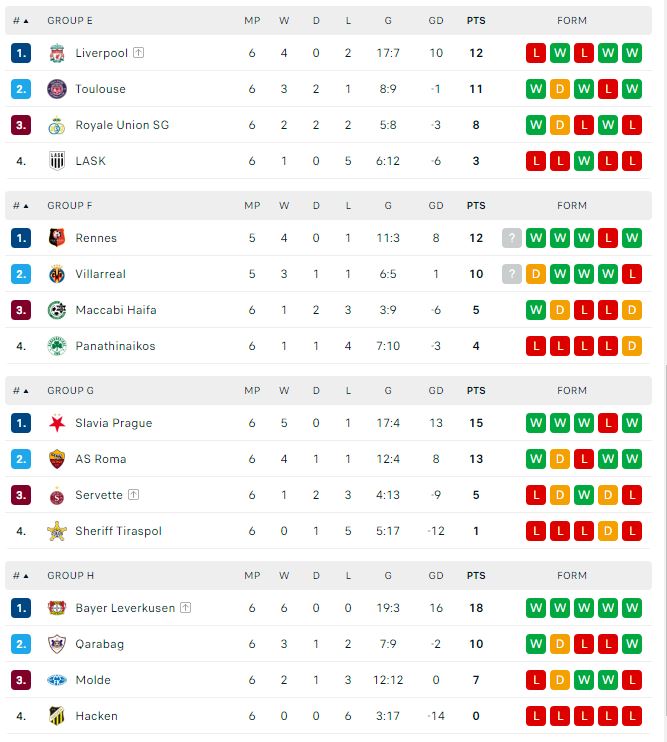This screenshot has width=667, height=742.
Task: Sort Group G table by PTS column
Action: (x=476, y=391)
